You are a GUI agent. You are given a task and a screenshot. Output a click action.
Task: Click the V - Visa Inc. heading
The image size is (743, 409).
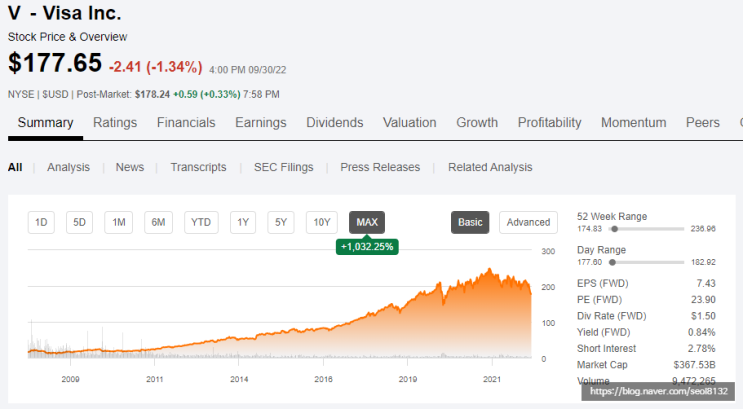tap(64, 13)
